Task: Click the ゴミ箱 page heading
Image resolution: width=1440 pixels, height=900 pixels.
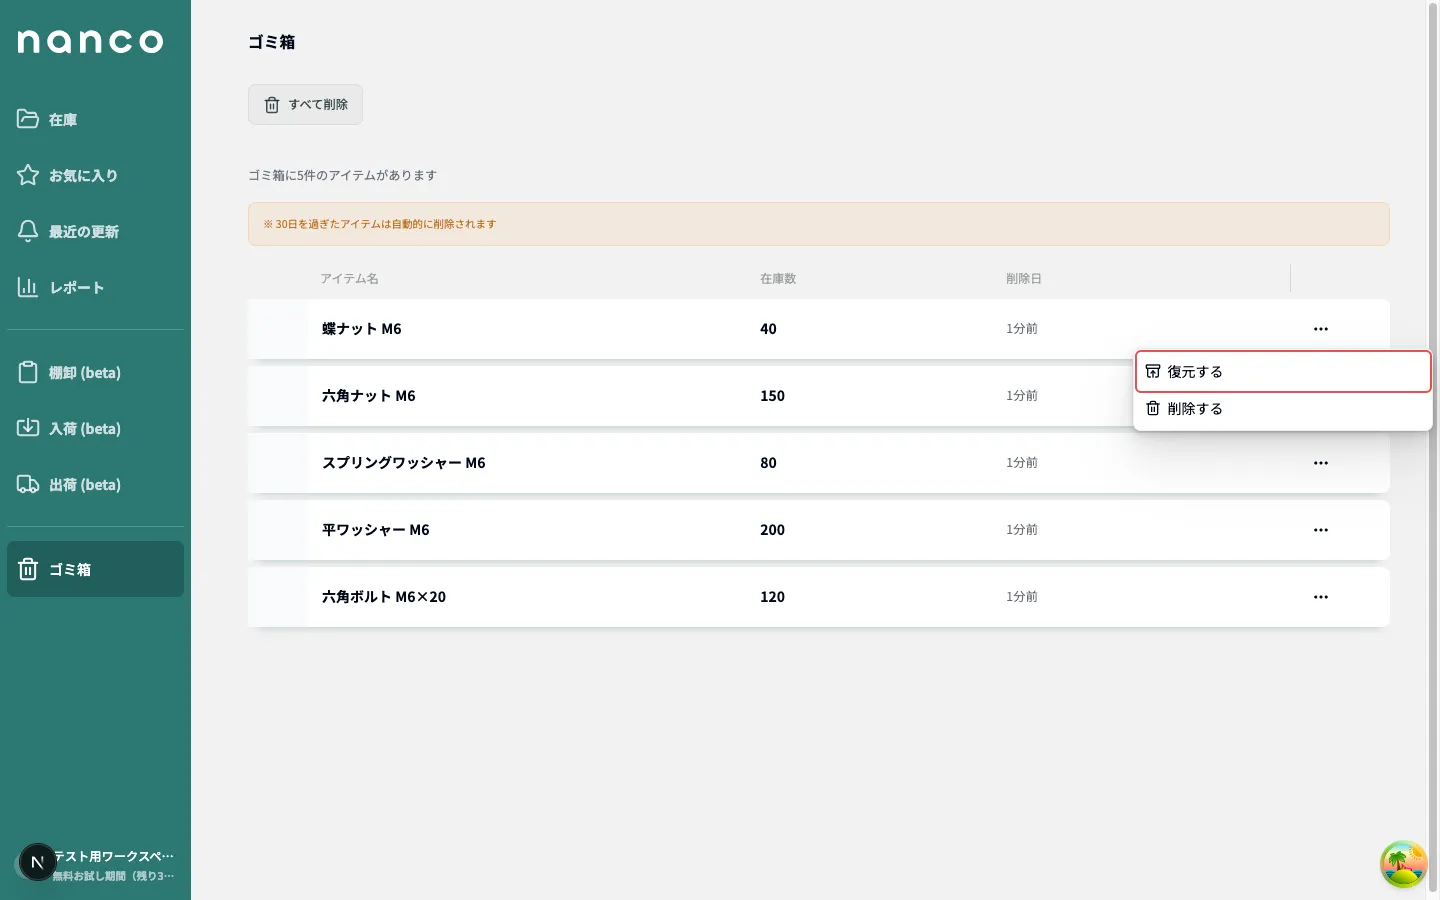Action: tap(271, 42)
